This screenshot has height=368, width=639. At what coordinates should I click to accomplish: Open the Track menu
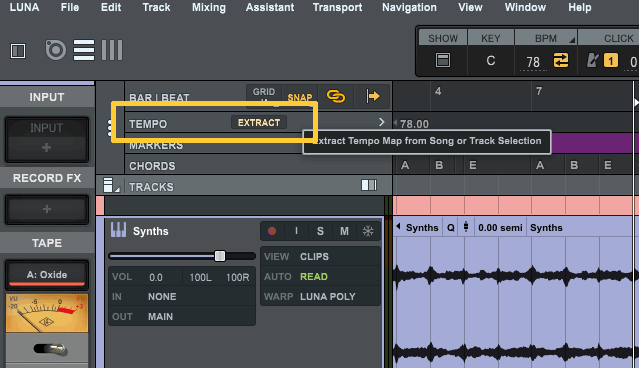(156, 7)
